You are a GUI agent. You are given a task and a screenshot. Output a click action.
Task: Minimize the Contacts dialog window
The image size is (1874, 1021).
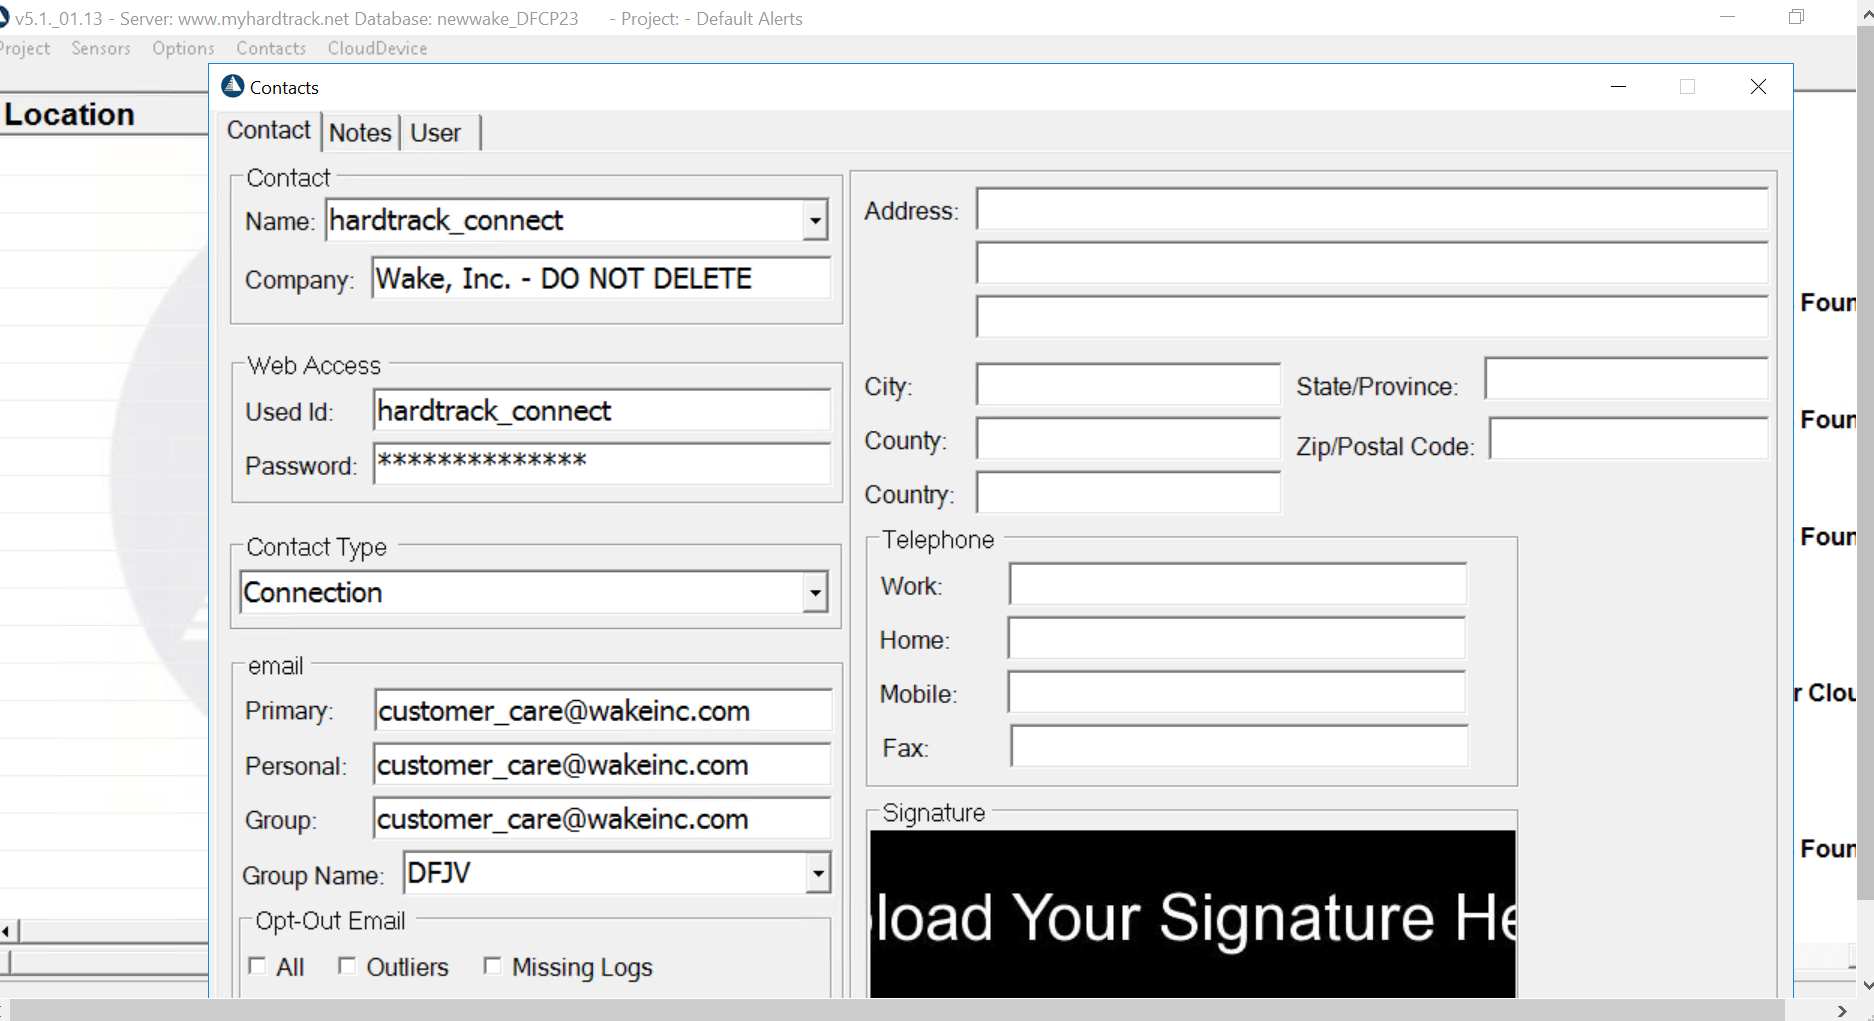coord(1619,87)
